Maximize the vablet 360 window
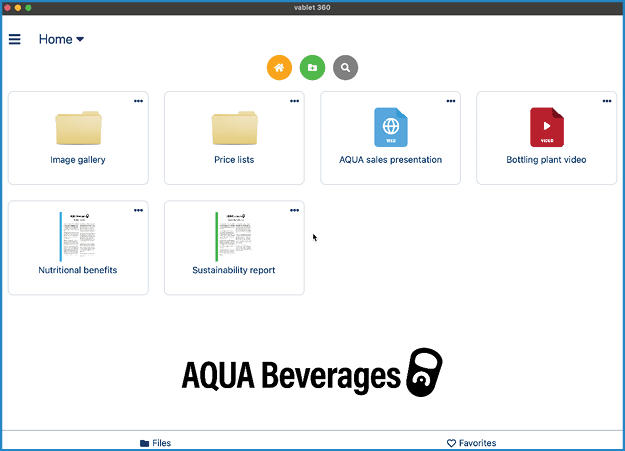The height and width of the screenshot is (451, 625). pos(28,8)
